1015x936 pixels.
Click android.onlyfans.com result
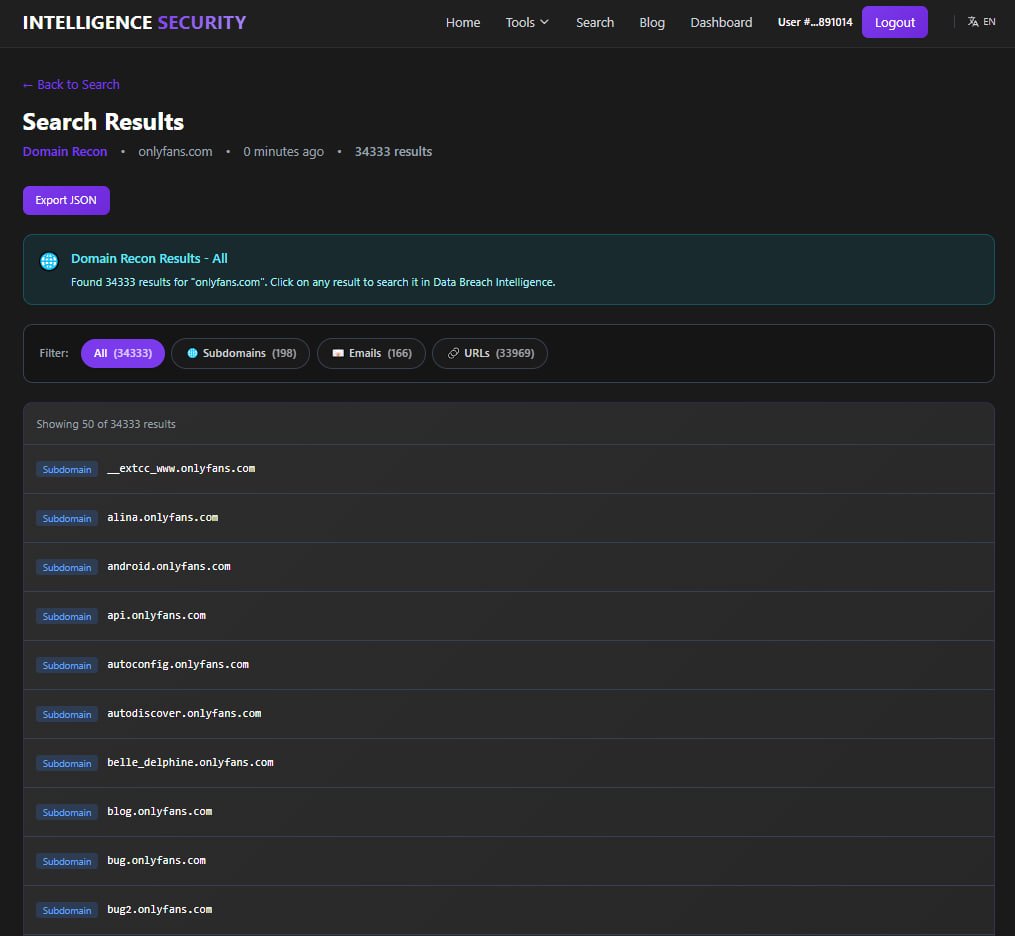[x=509, y=567]
